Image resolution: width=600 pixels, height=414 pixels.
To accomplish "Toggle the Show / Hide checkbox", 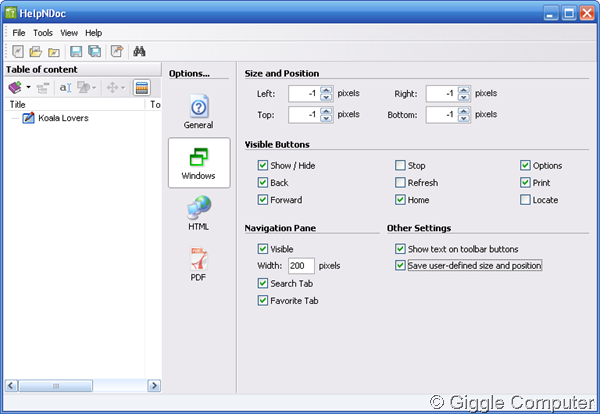I will tap(262, 165).
